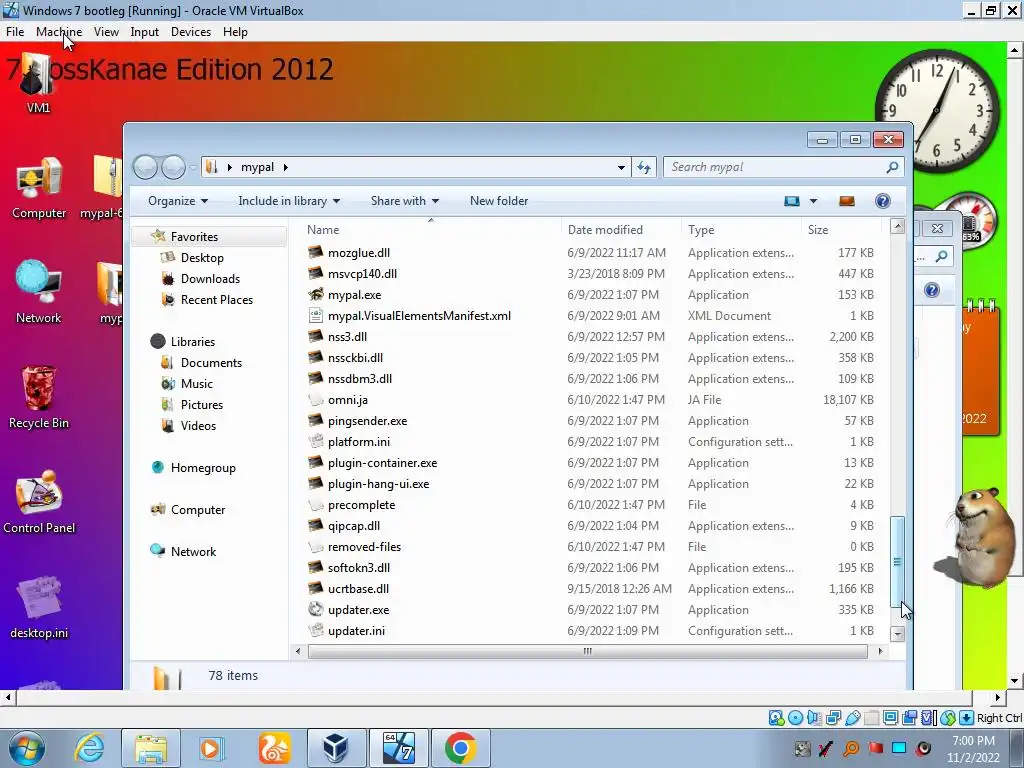
Task: Click the file list horizontal scrollbar
Action: coord(587,651)
